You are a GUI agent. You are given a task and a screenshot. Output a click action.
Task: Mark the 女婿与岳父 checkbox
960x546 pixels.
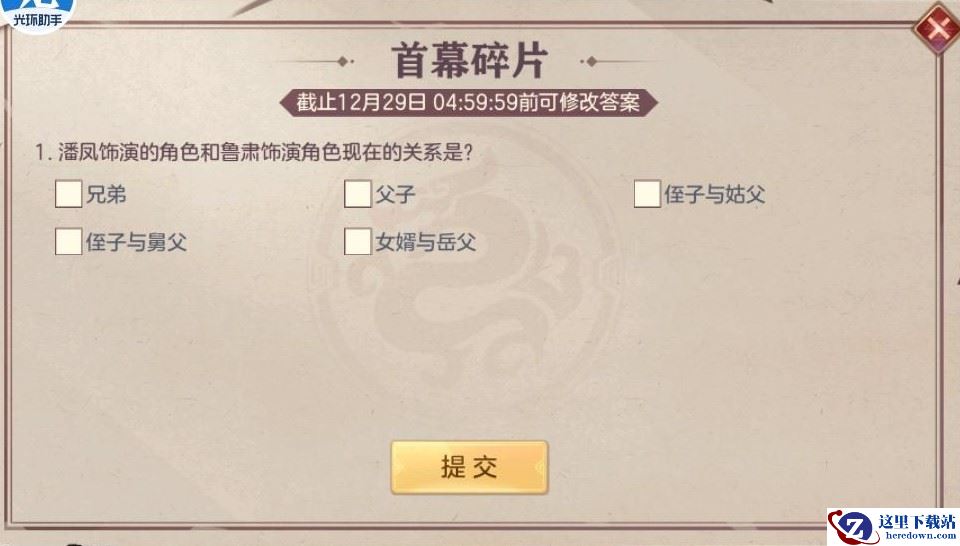pos(357,242)
